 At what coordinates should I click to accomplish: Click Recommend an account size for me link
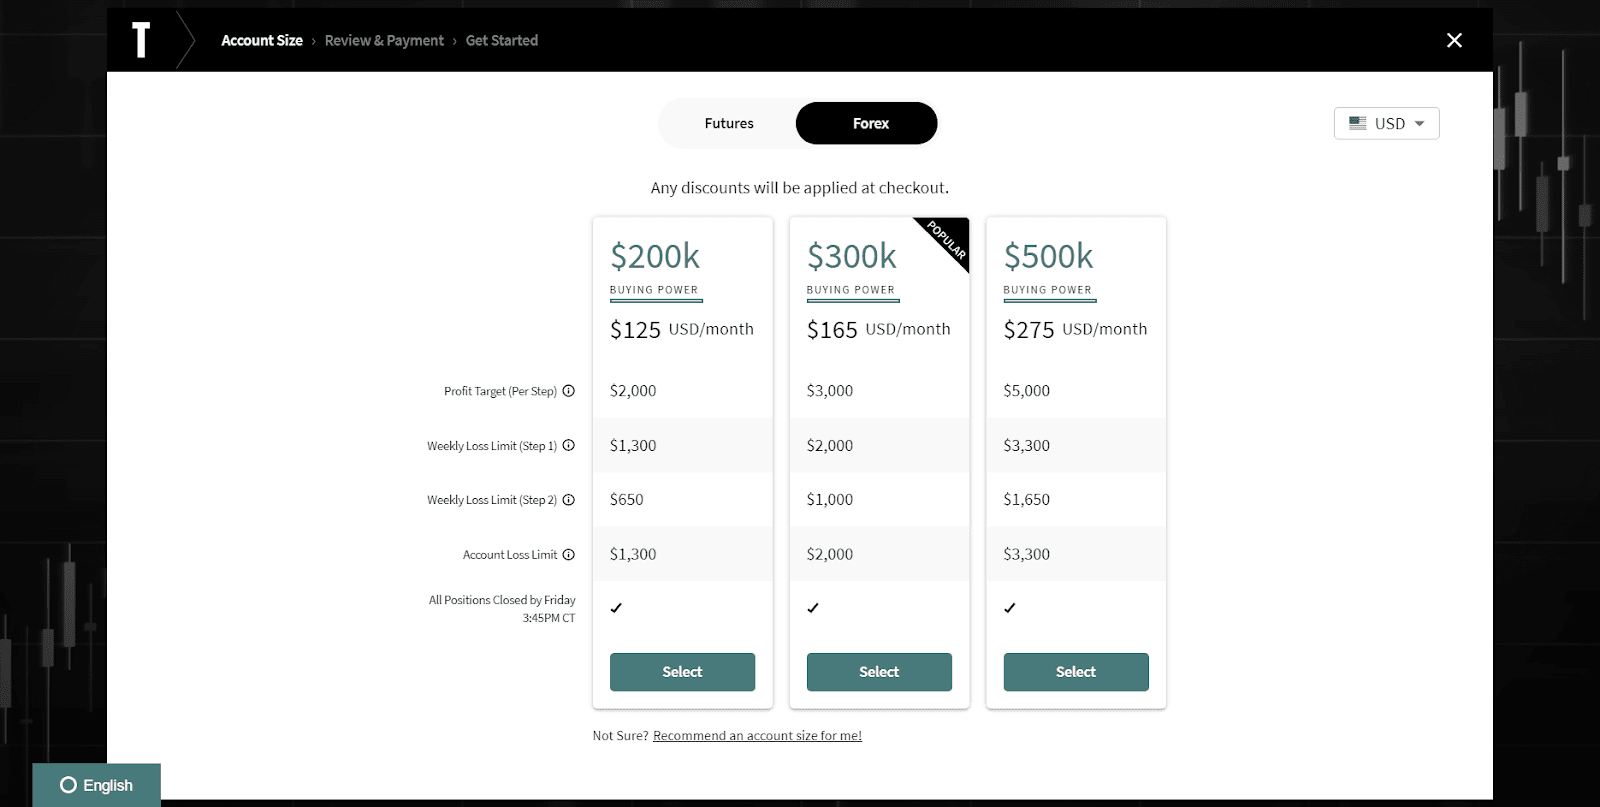tap(757, 736)
